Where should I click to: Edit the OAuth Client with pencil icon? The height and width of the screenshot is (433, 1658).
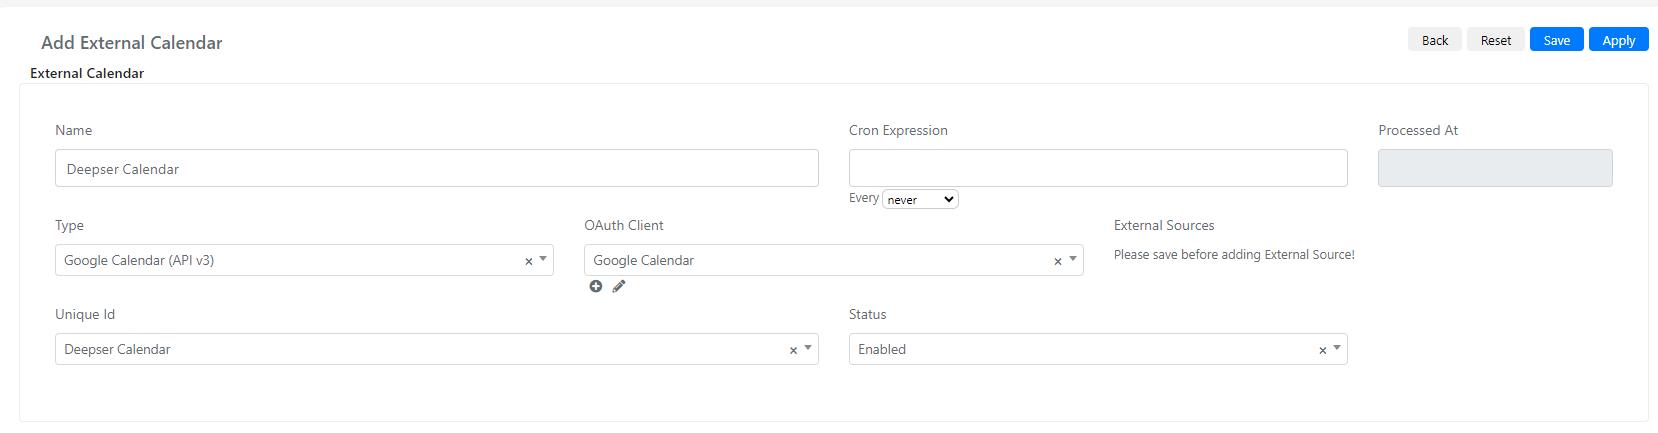click(x=619, y=286)
